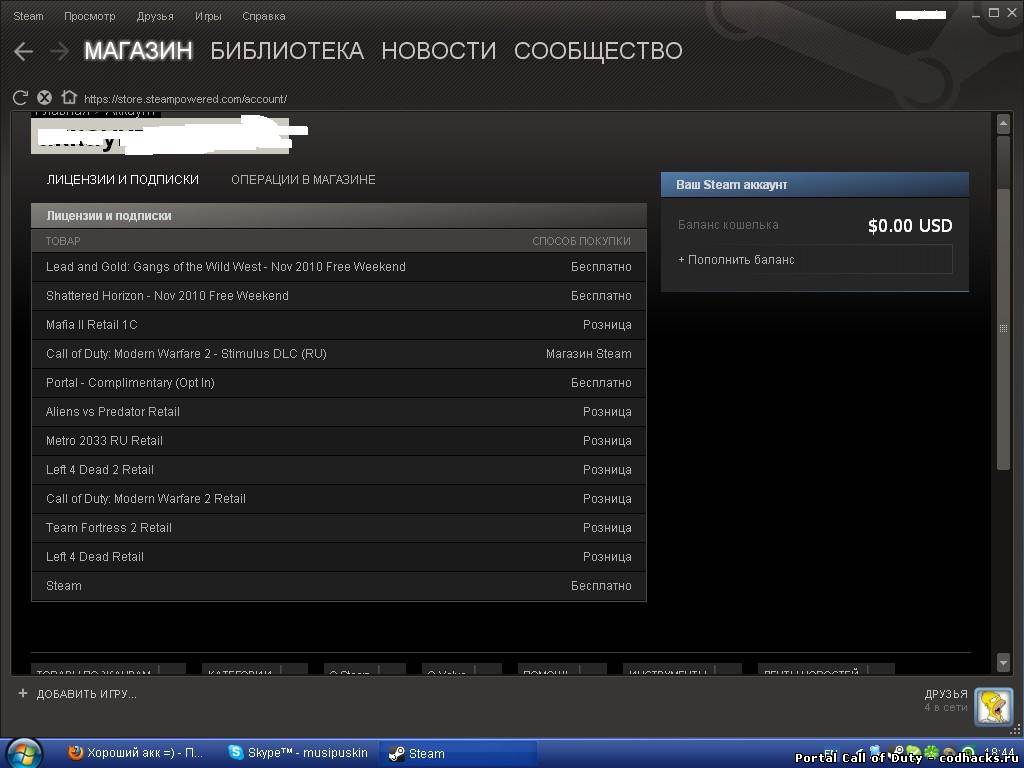Click the Лицензии и подписки table header
The width and height of the screenshot is (1024, 768).
(x=339, y=216)
